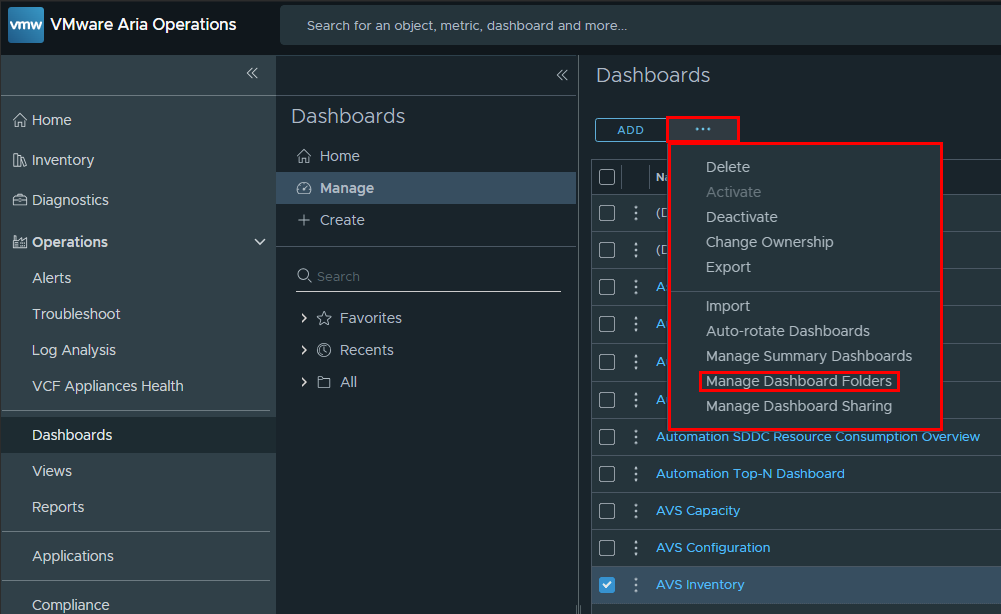1001x614 pixels.
Task: Open Log Analysis in left navigation
Action: pyautogui.click(x=74, y=350)
